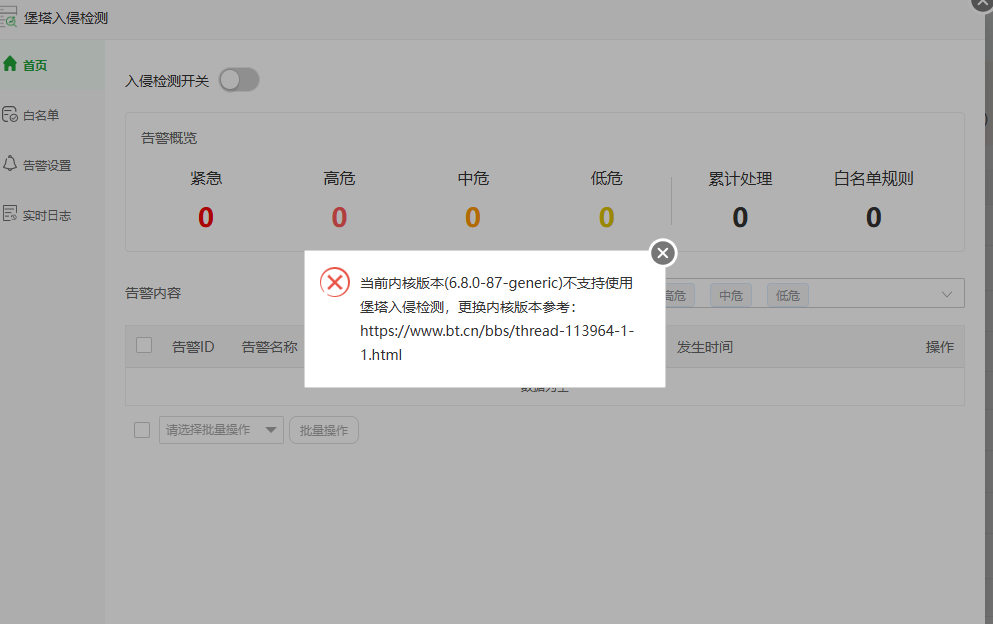Click the 低危 alert count zero

coord(607,217)
